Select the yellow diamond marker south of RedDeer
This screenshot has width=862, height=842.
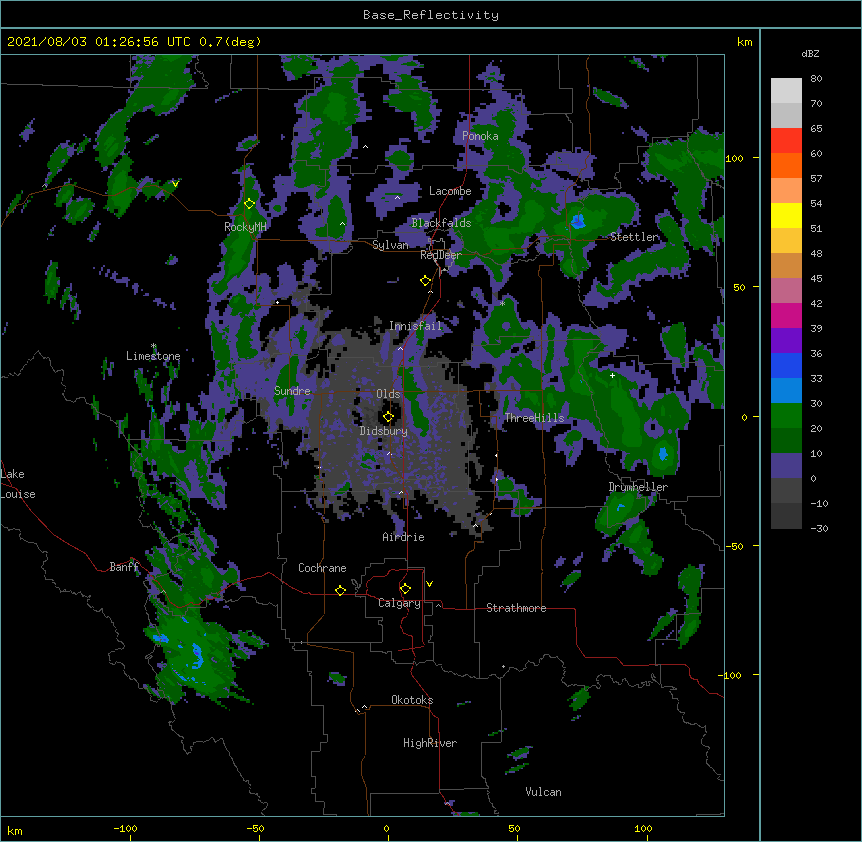click(426, 281)
